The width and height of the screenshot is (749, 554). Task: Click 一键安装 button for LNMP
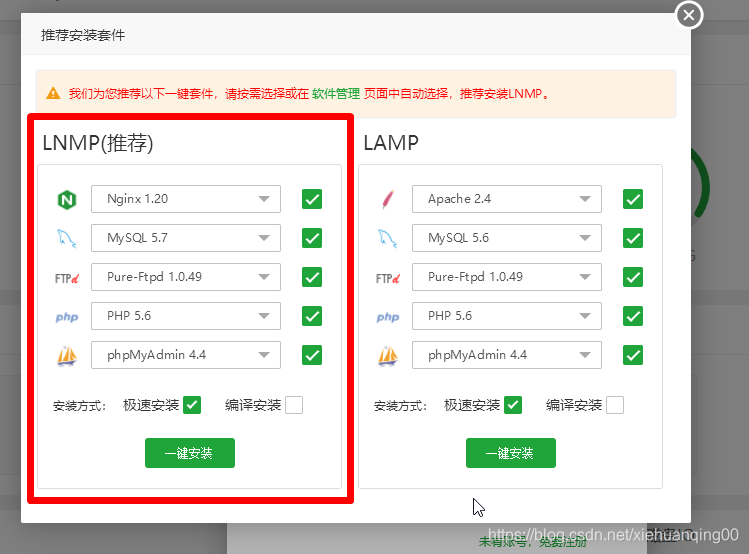190,453
